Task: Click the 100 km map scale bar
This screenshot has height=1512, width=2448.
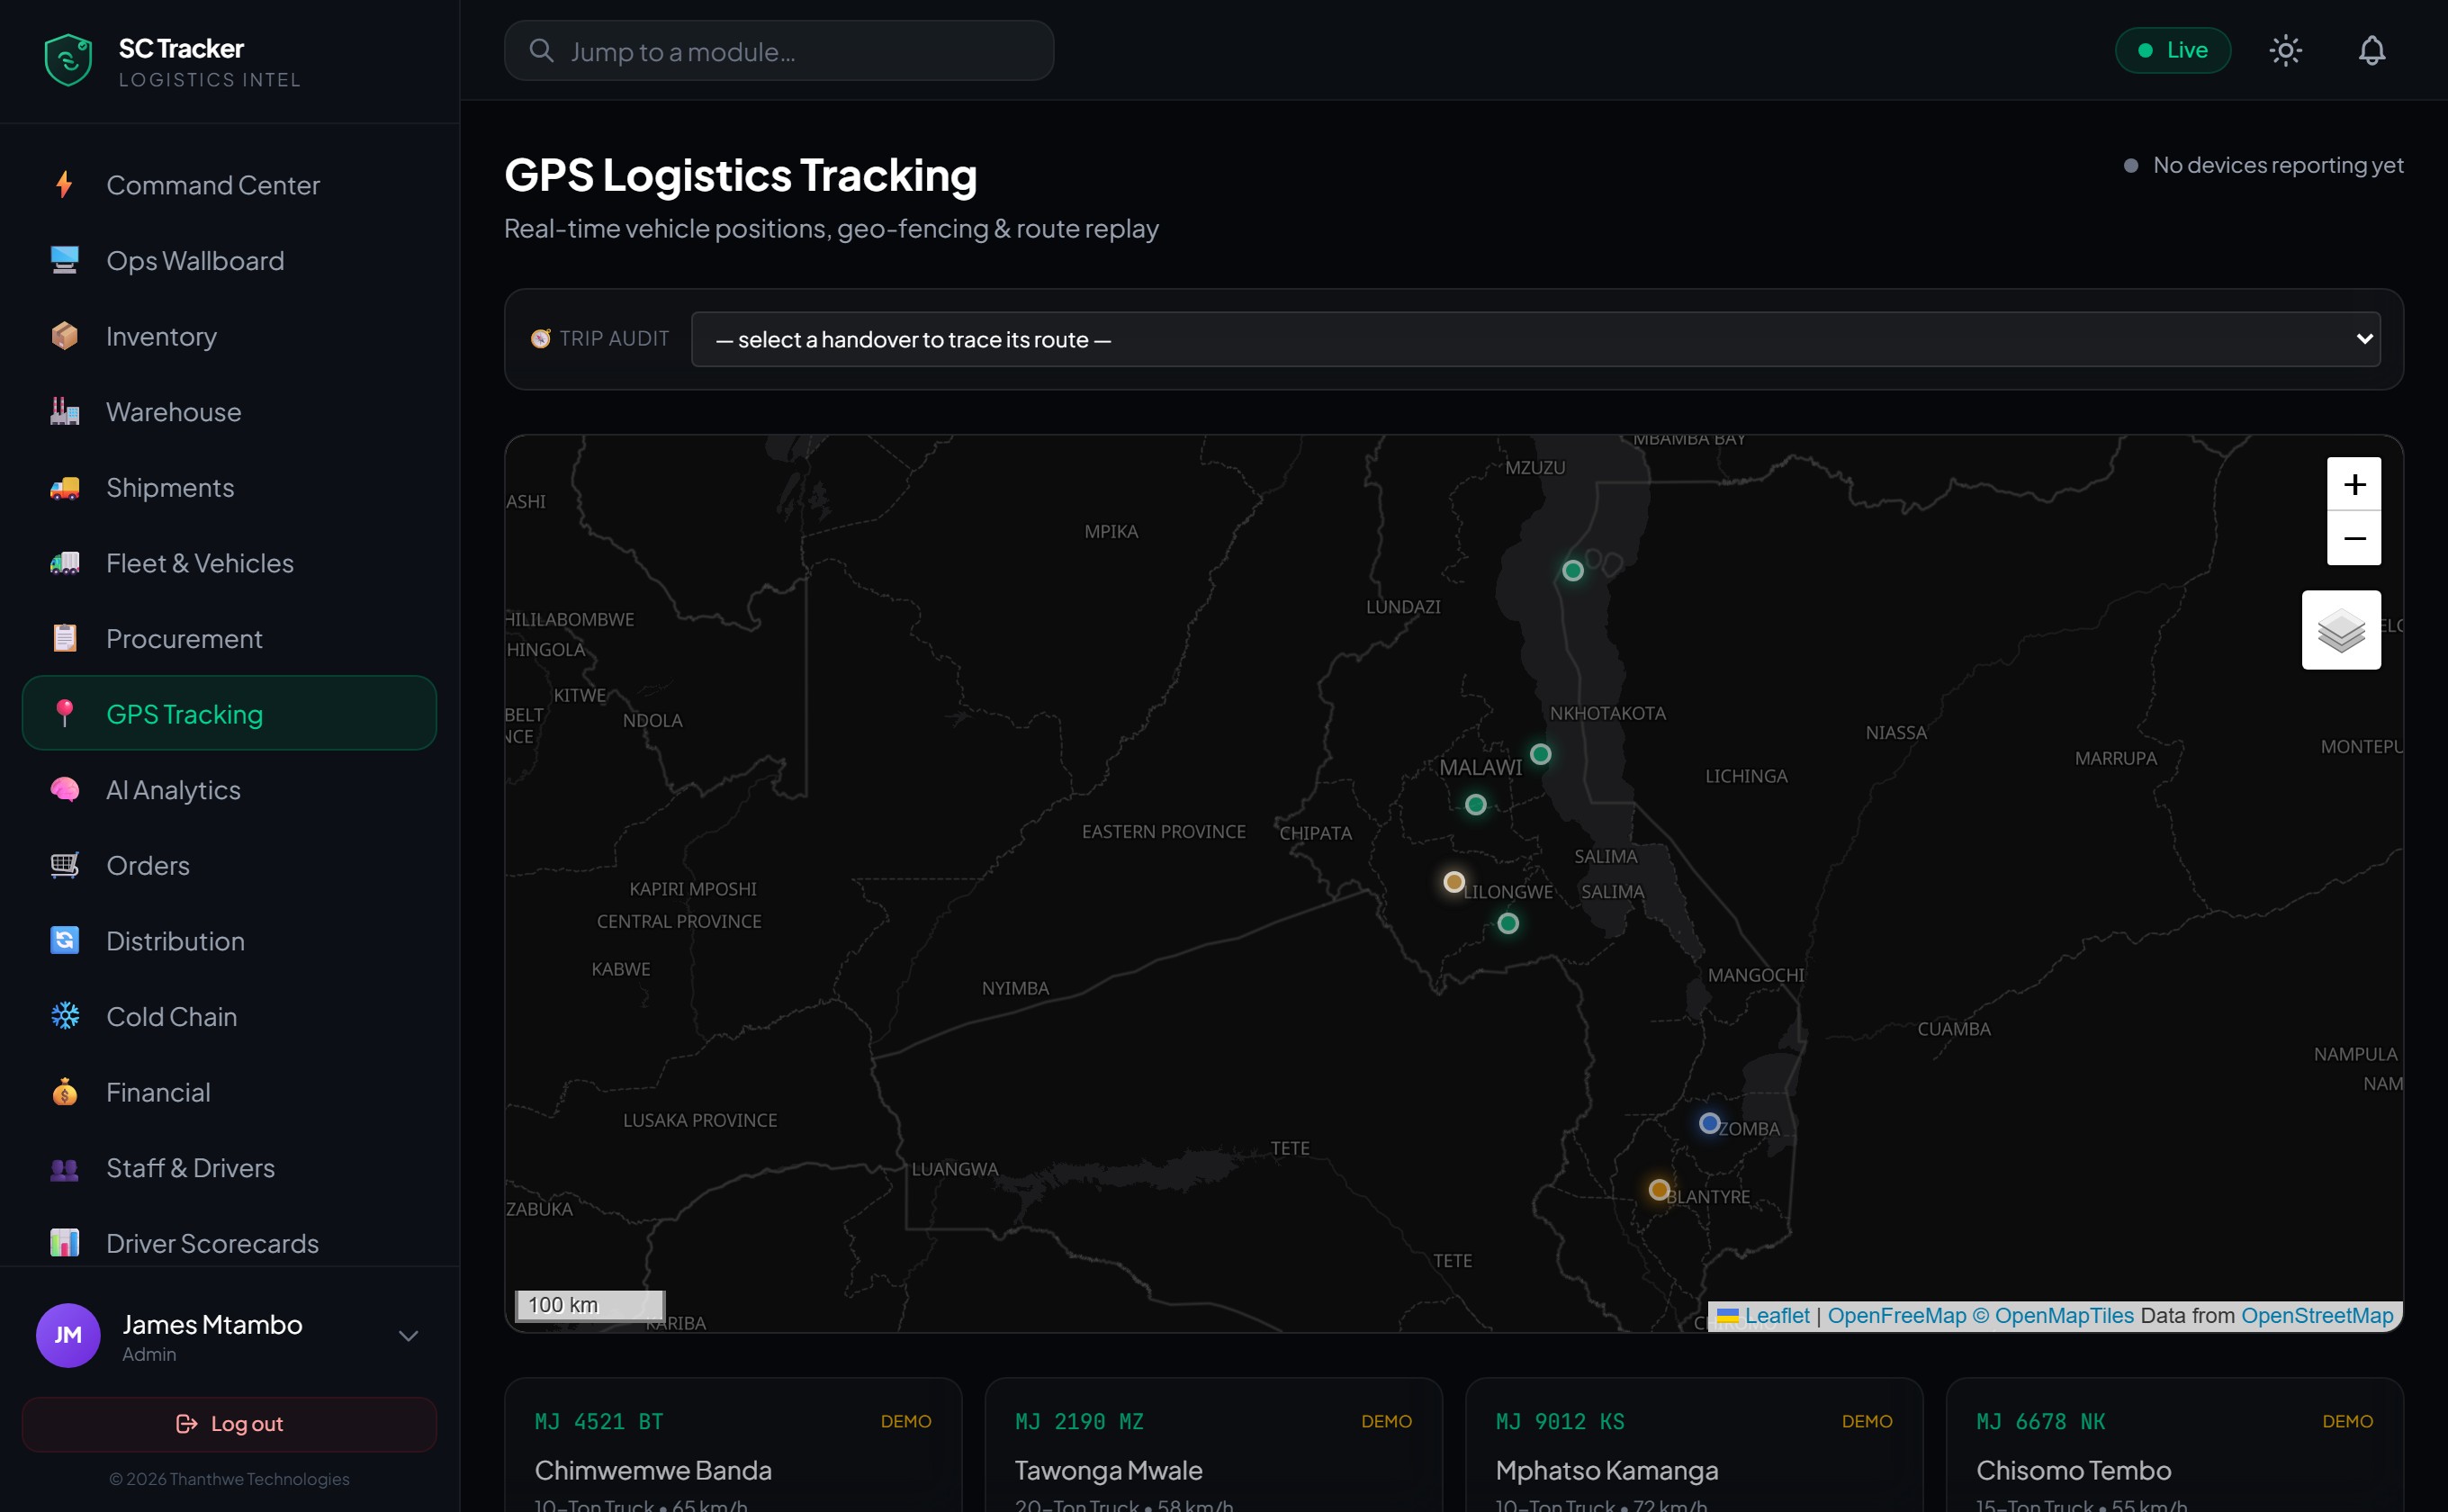Action: (589, 1305)
